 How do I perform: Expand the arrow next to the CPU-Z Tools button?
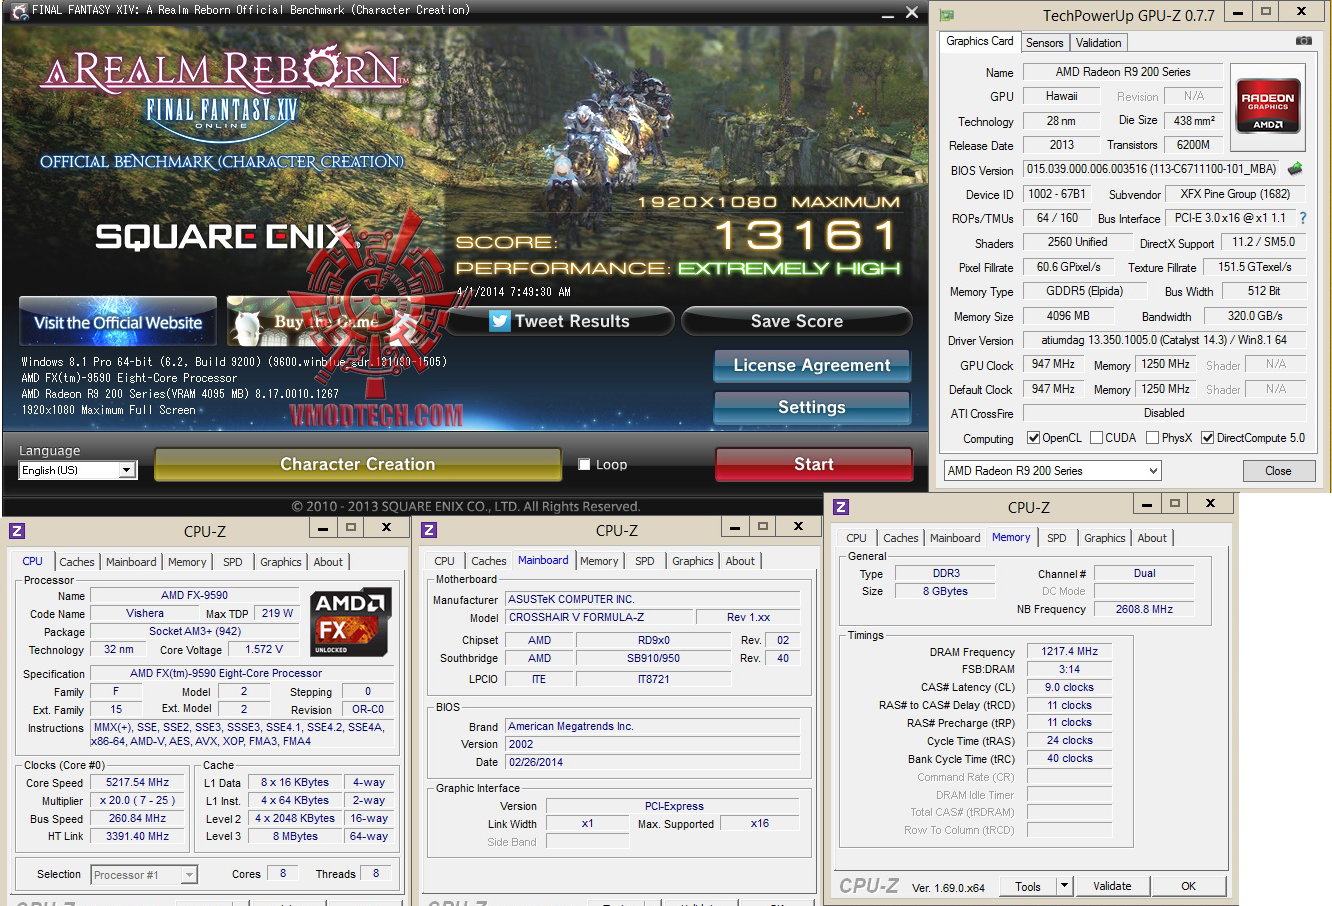[1064, 886]
